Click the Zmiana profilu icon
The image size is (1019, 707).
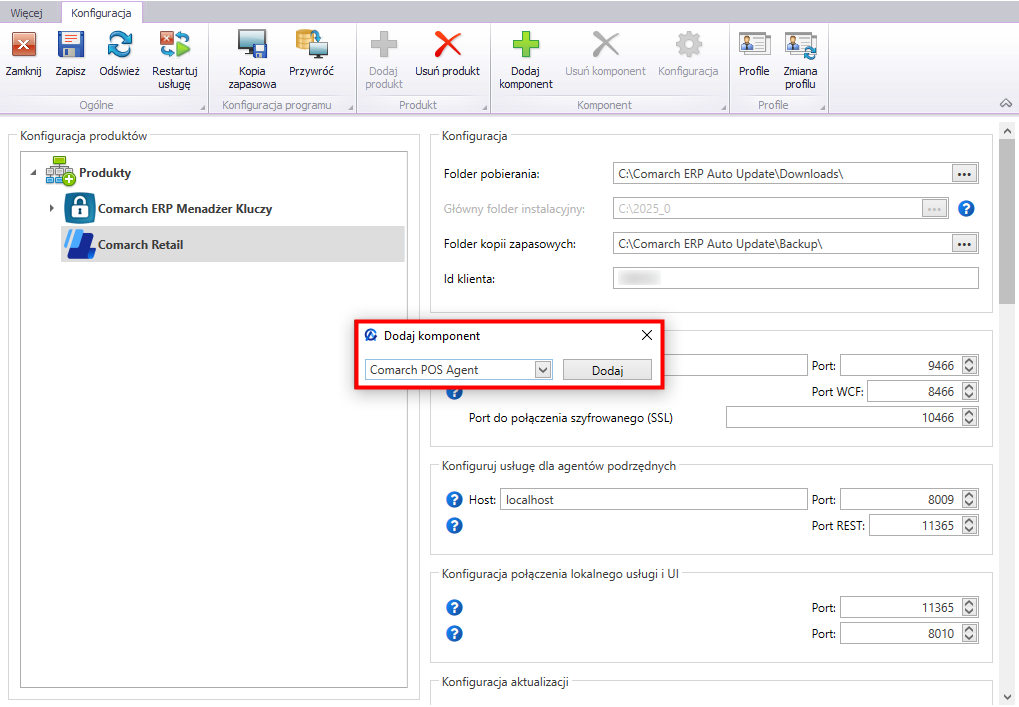pyautogui.click(x=800, y=45)
